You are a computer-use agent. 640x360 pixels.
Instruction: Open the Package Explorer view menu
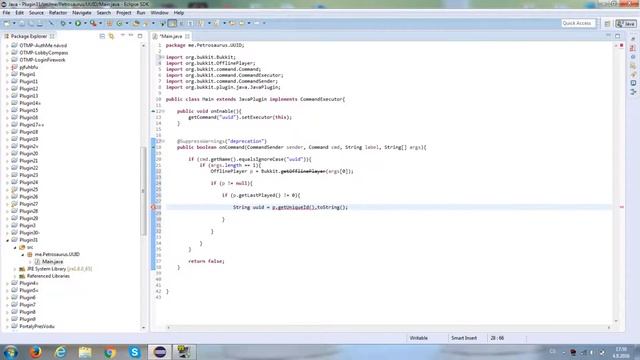[x=122, y=36]
